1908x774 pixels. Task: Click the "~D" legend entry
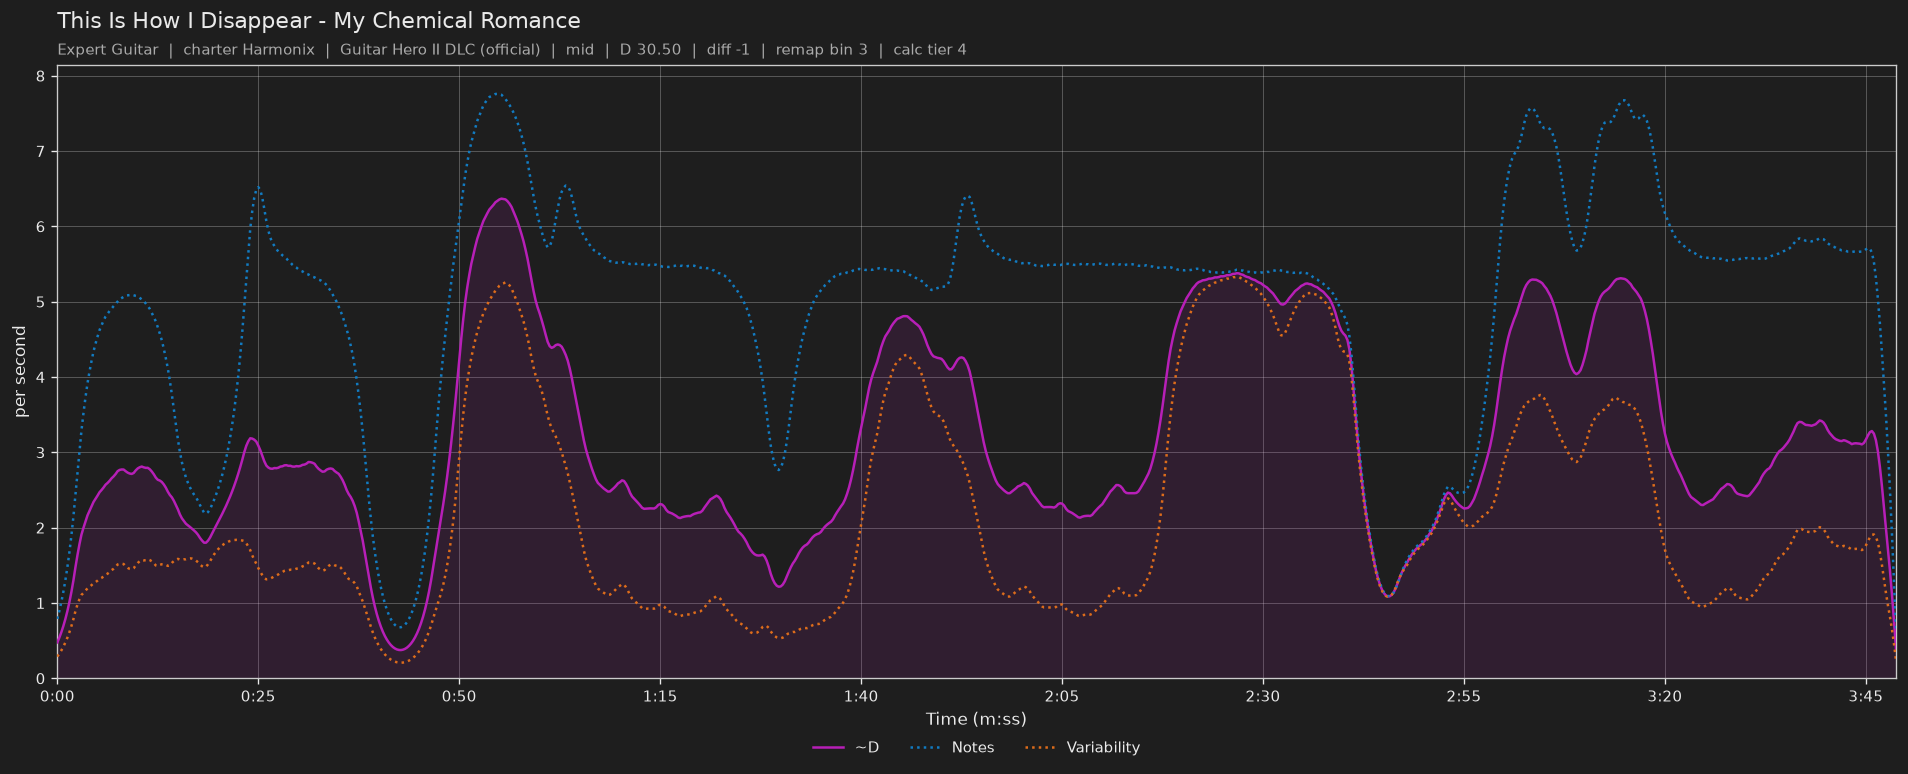pos(846,748)
